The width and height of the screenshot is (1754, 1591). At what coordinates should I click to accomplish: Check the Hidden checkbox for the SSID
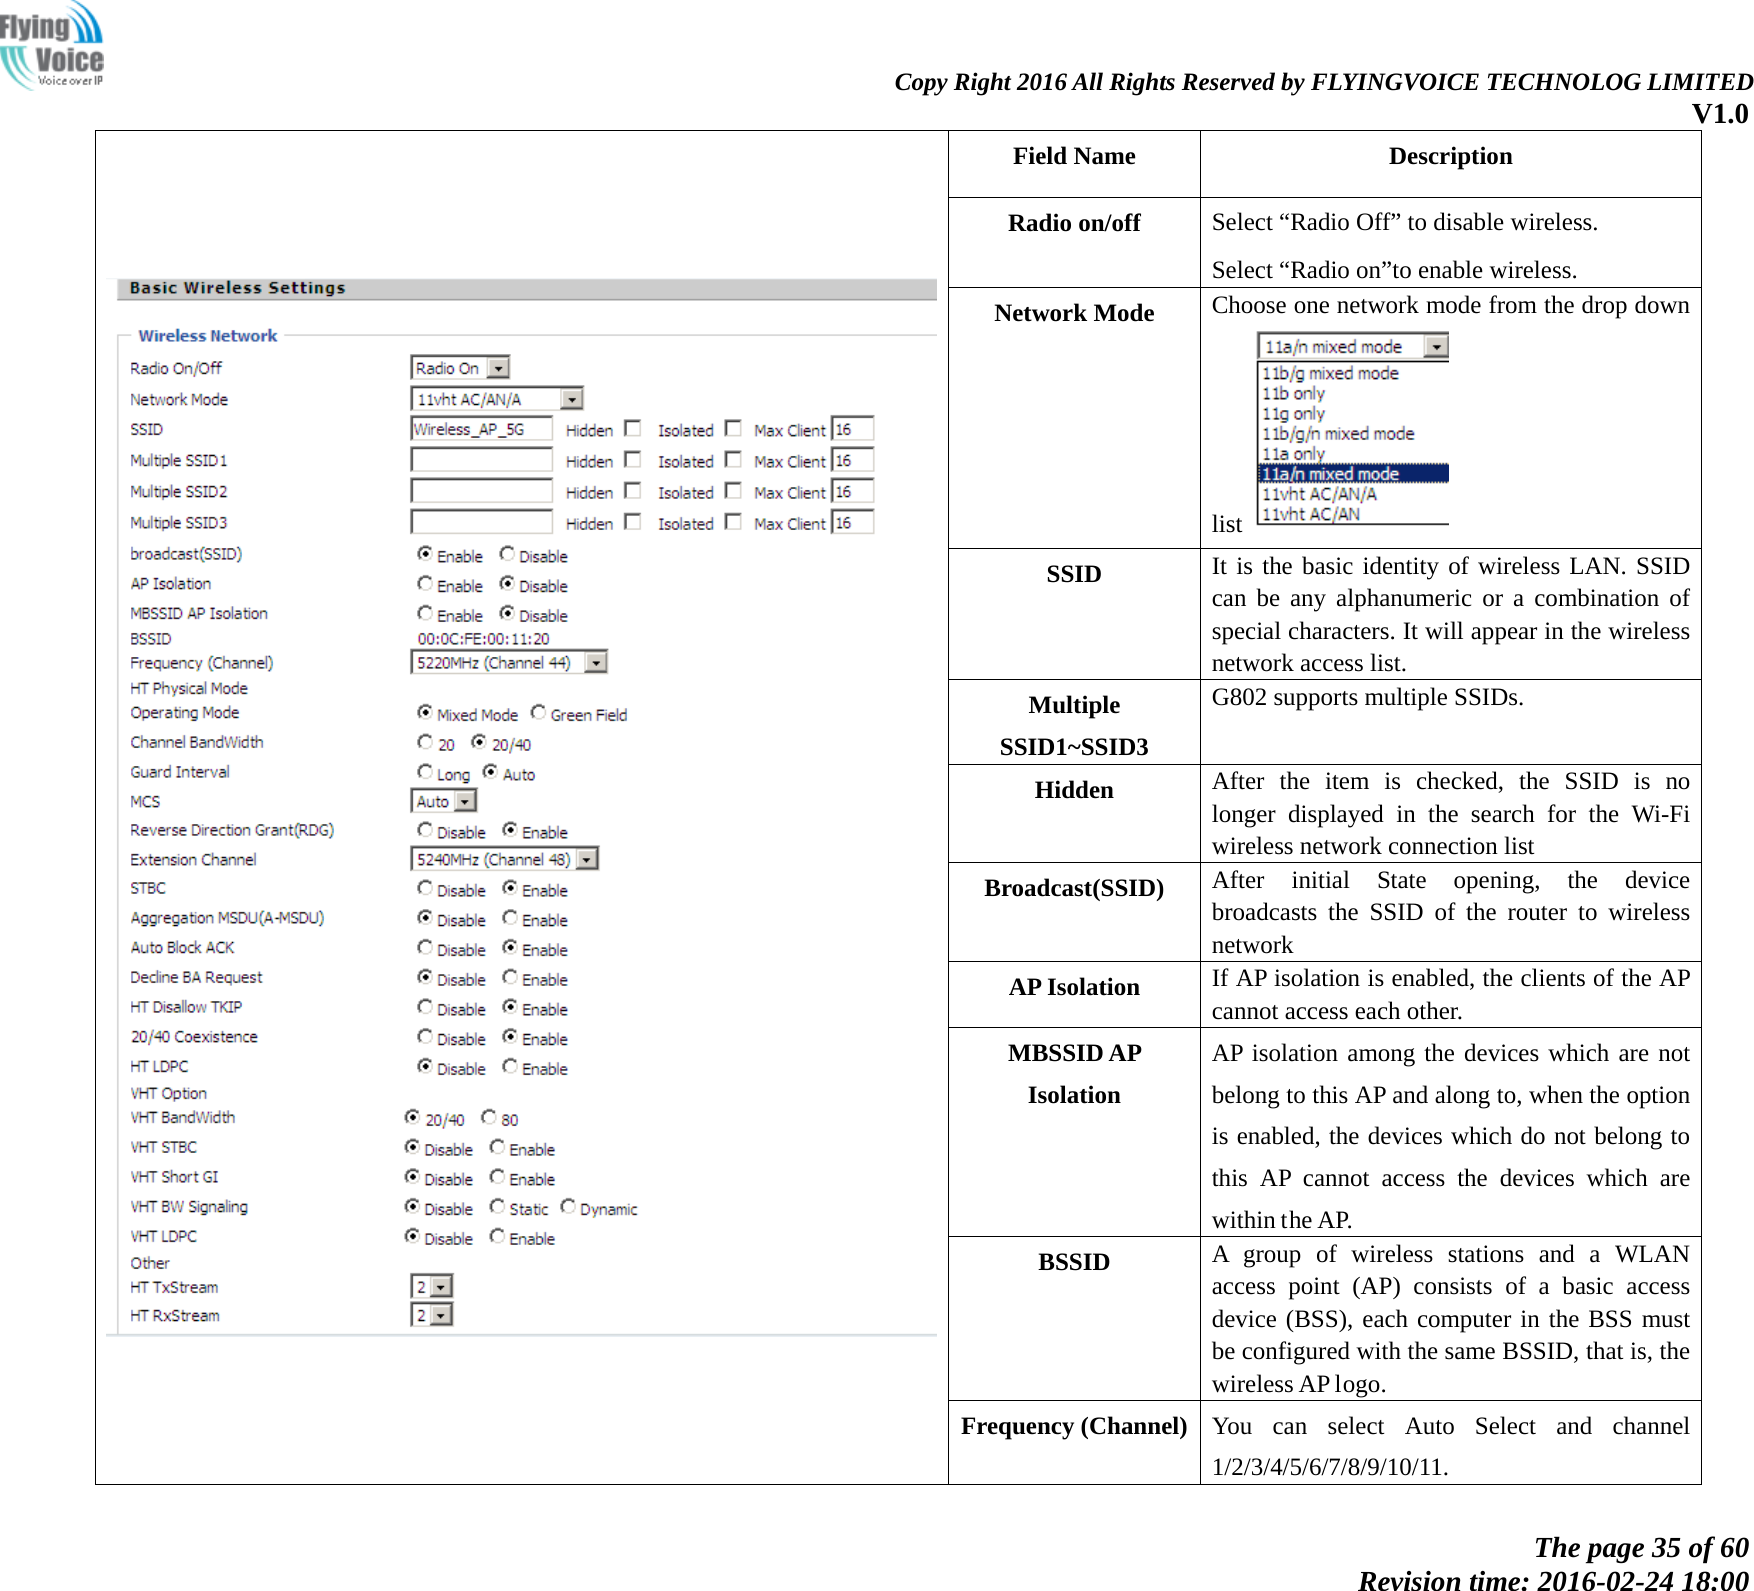[x=632, y=429]
